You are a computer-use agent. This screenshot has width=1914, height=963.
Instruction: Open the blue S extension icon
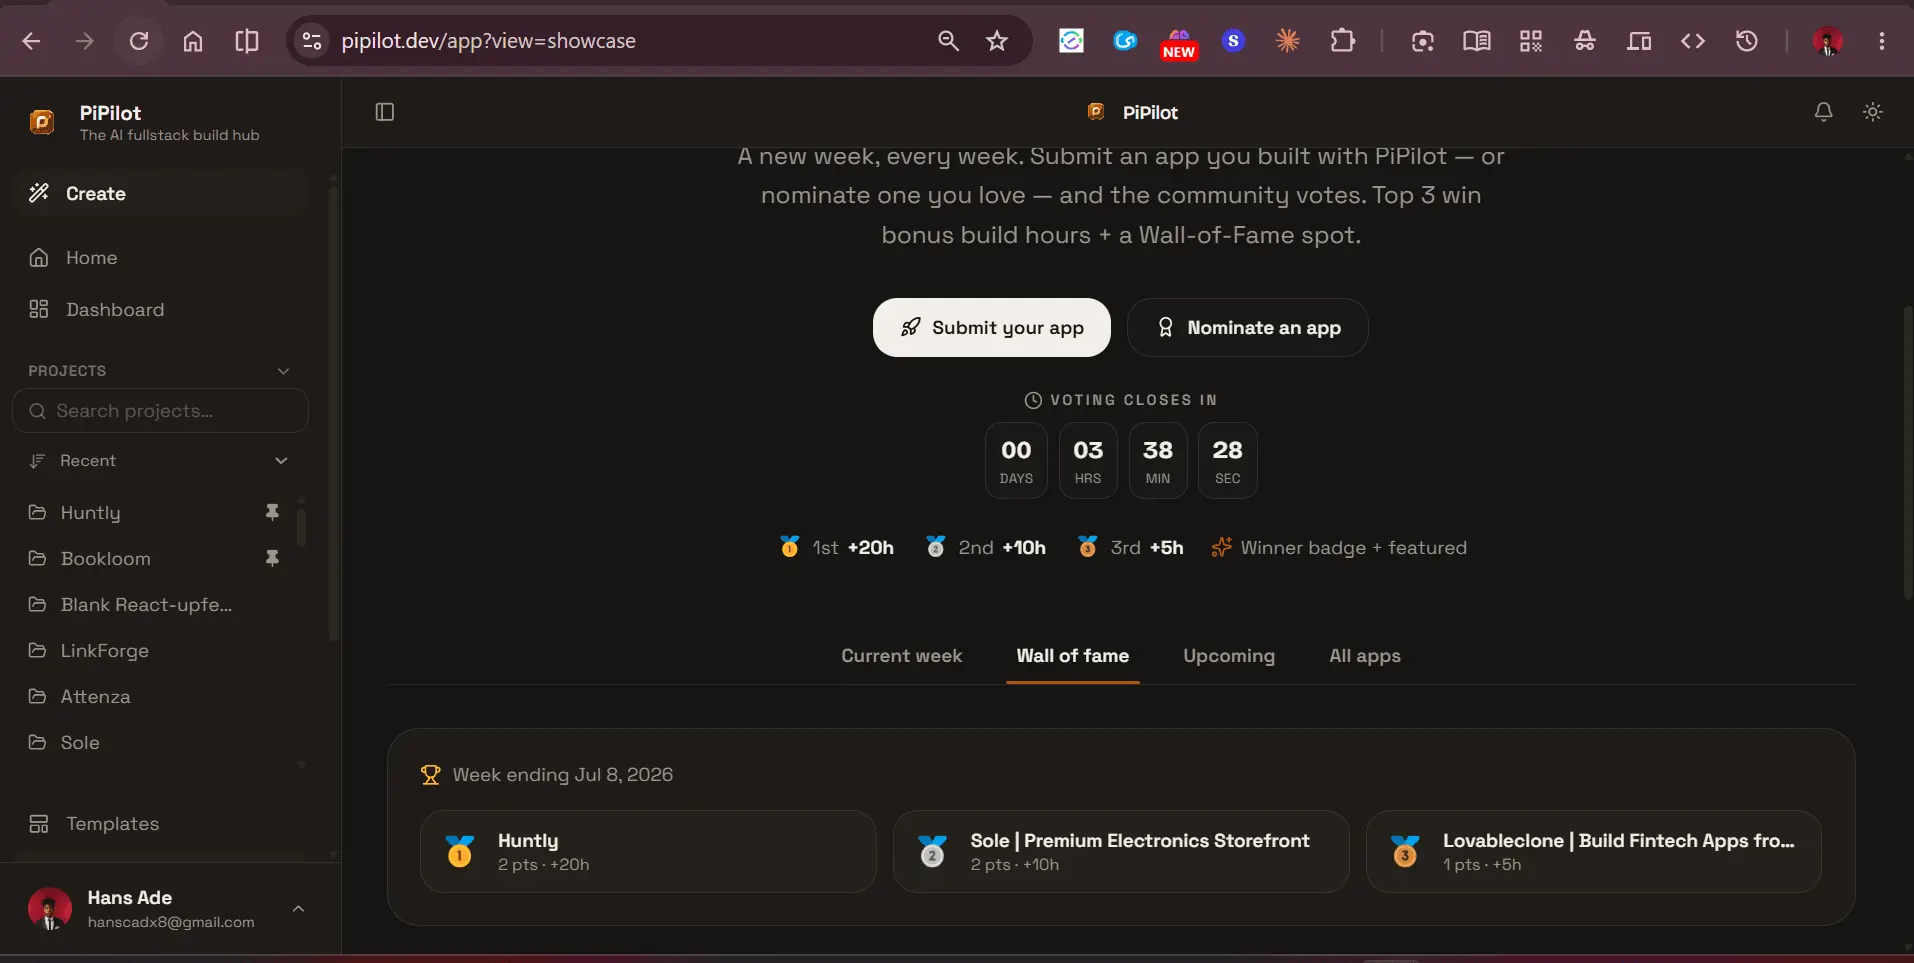point(1233,41)
